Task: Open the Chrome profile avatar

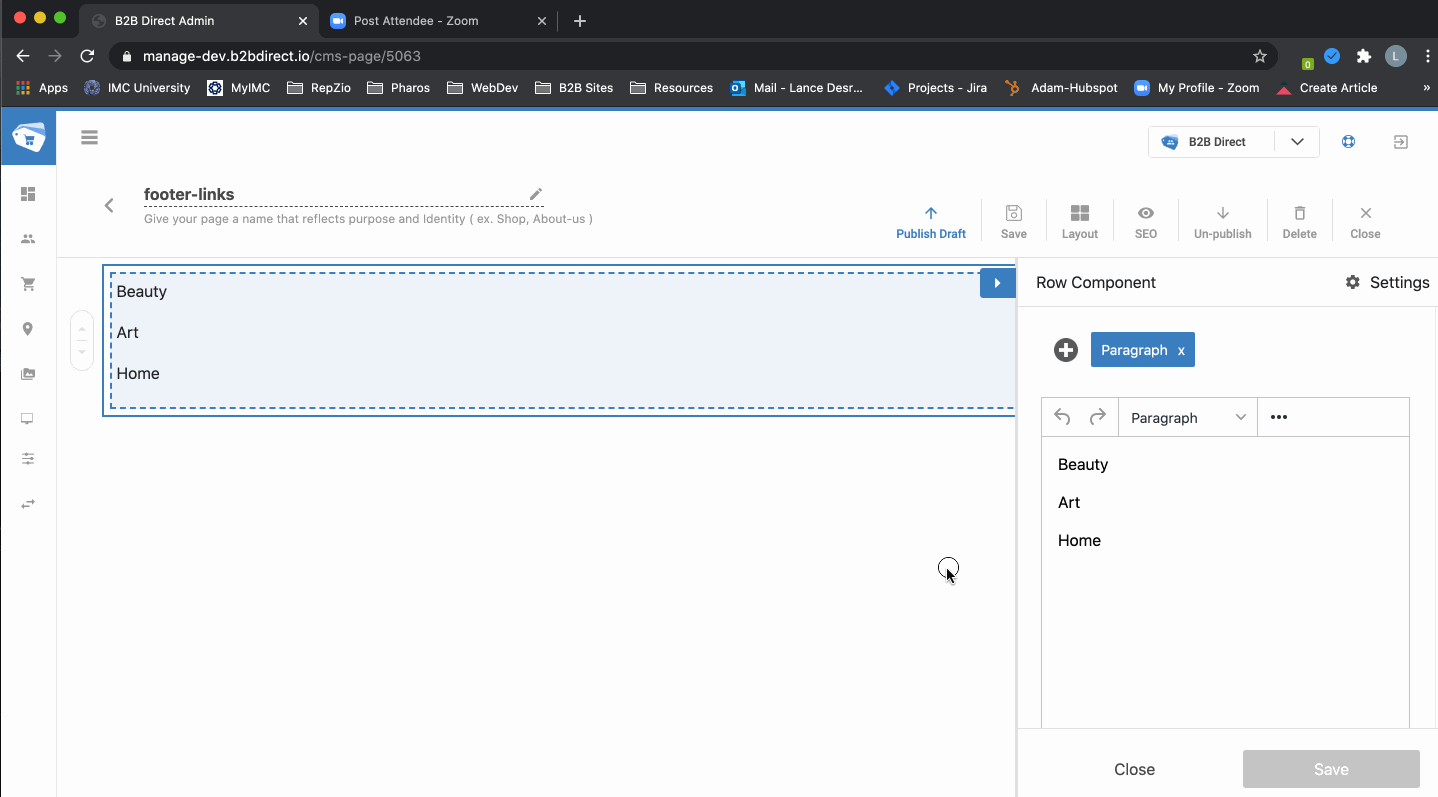Action: pyautogui.click(x=1395, y=56)
